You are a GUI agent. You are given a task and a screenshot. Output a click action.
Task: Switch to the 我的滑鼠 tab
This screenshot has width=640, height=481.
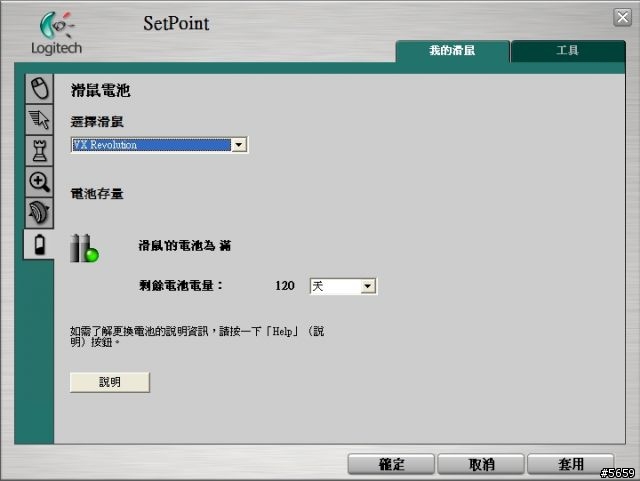[452, 51]
